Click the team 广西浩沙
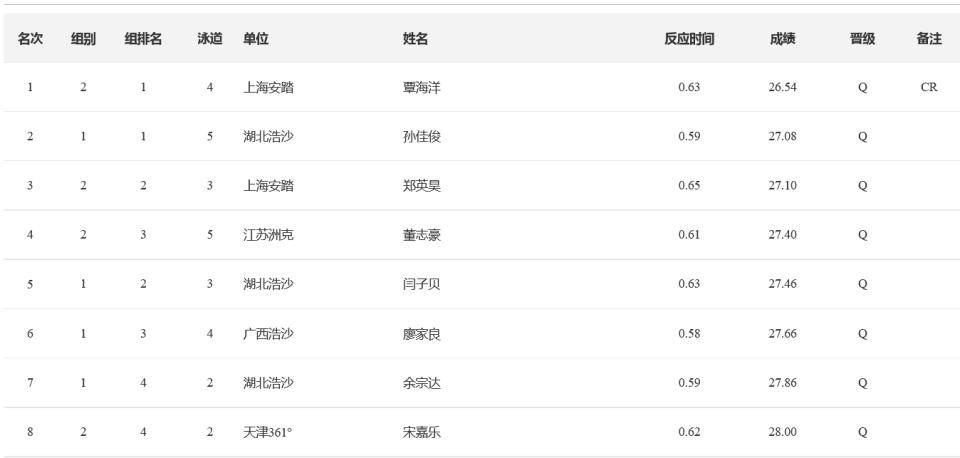The width and height of the screenshot is (960, 458). coord(268,334)
